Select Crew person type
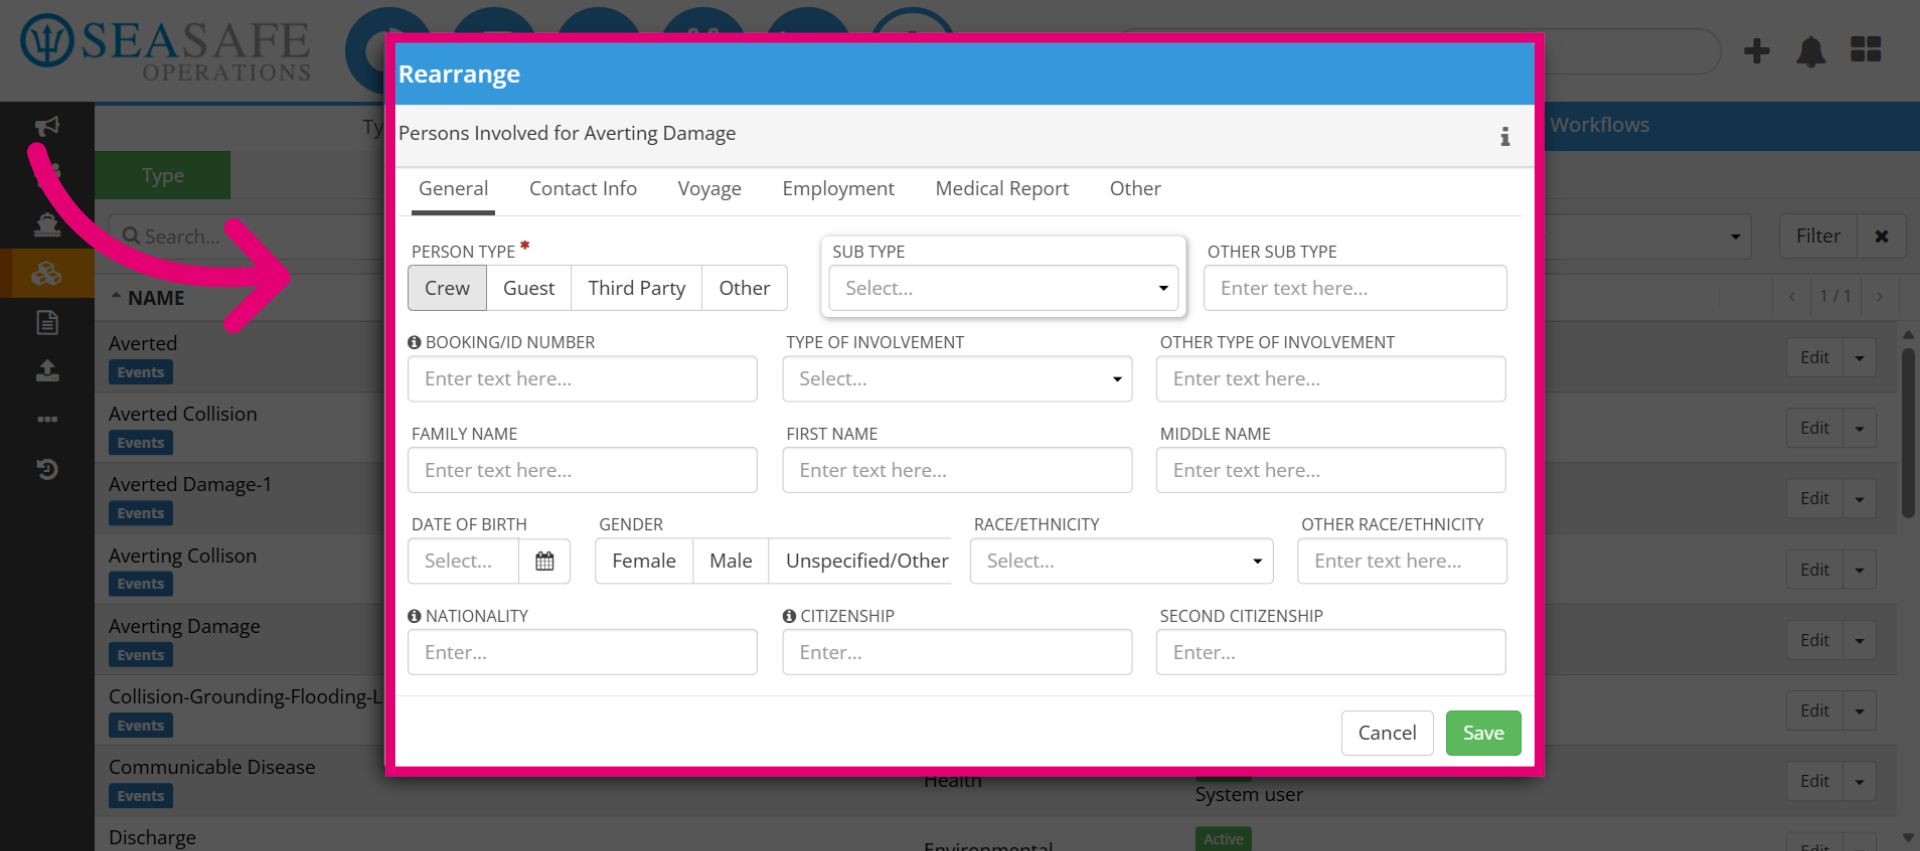Screen dimensions: 1920x851 pyautogui.click(x=447, y=288)
